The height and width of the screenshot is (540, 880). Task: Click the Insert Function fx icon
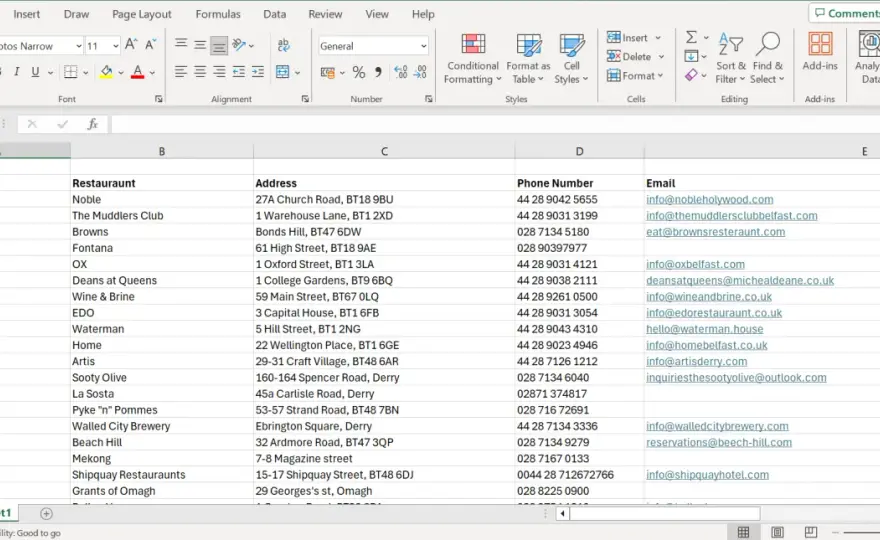click(x=93, y=124)
